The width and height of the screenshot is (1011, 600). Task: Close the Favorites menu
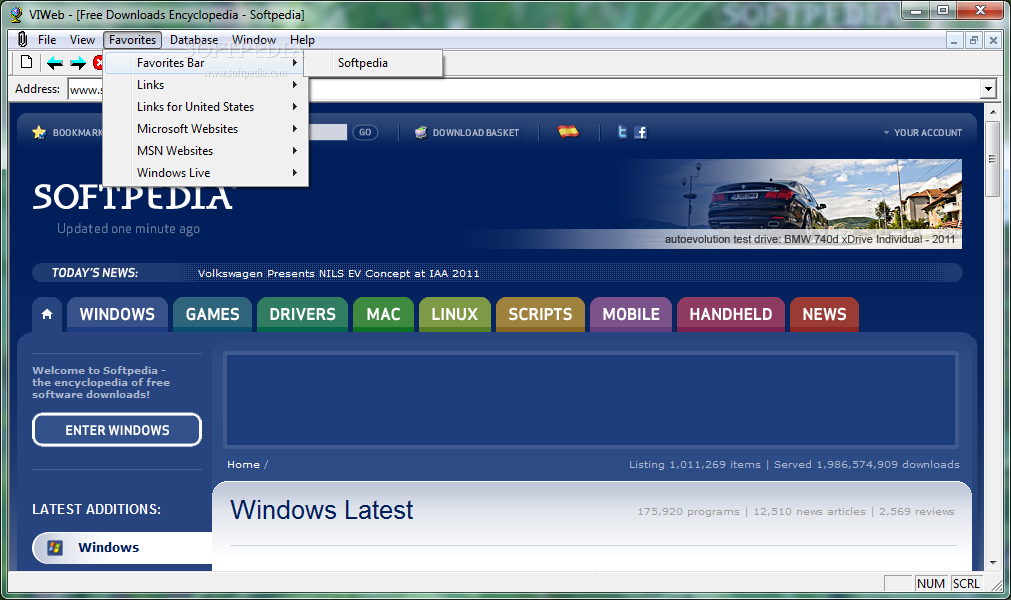tap(132, 39)
